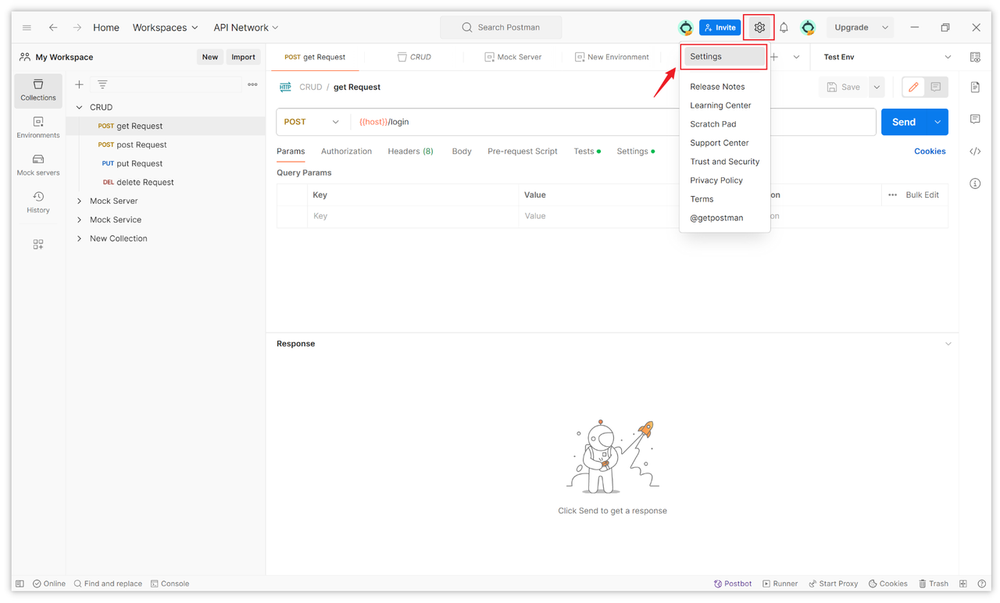Open History in the sidebar
This screenshot has width=1000, height=603.
pos(38,202)
